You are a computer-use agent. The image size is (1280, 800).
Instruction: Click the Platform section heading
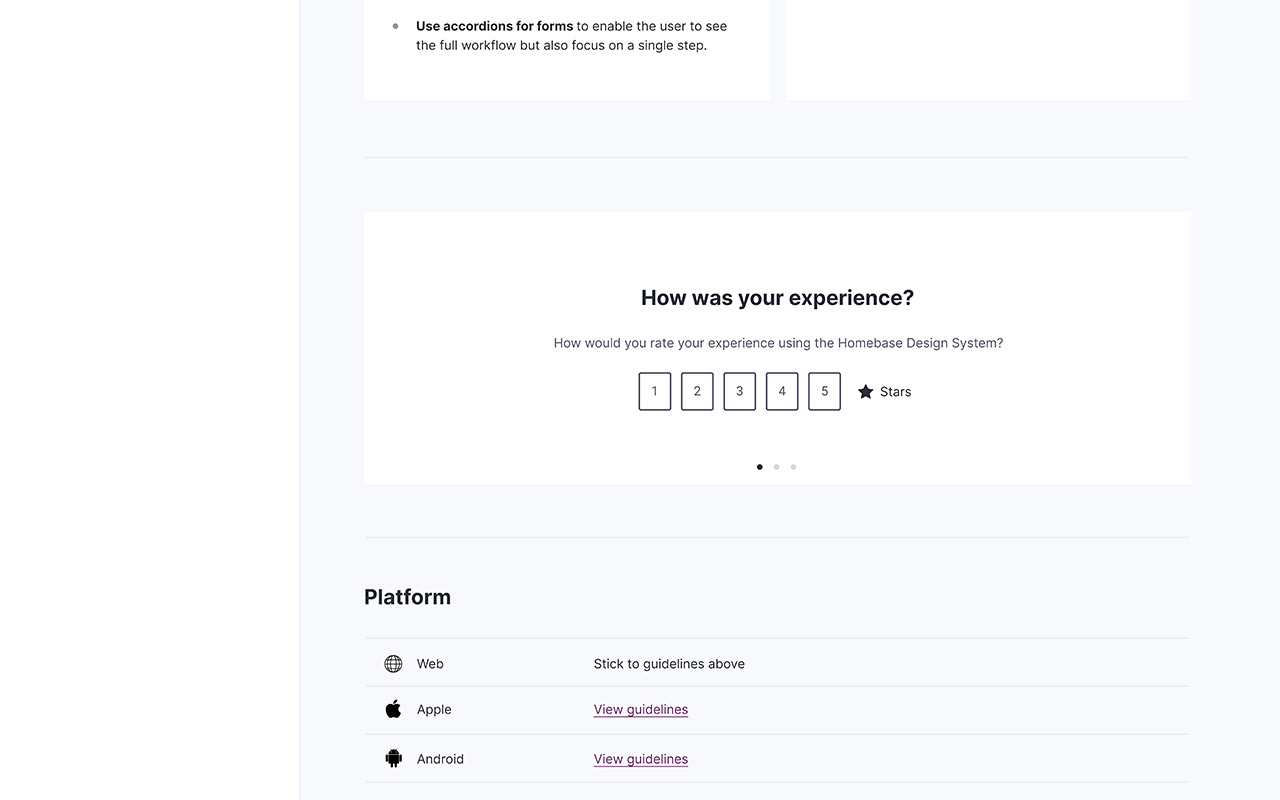(408, 597)
